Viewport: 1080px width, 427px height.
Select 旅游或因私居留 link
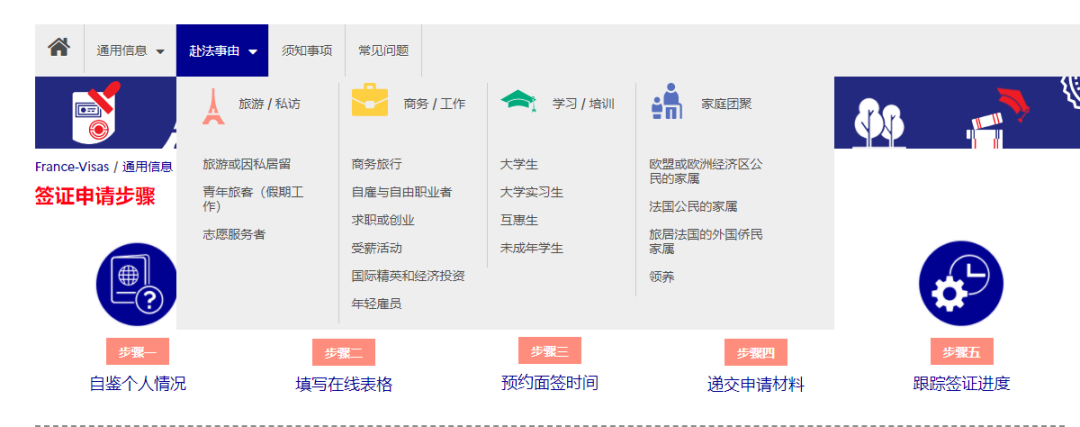[x=247, y=164]
